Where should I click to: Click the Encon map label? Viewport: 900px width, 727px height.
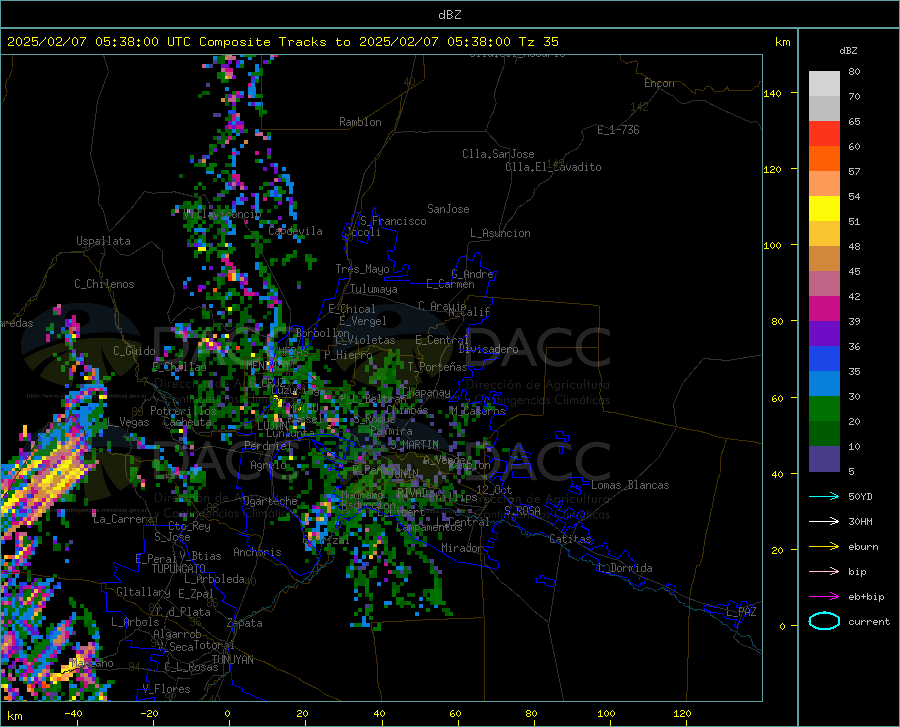(x=659, y=83)
